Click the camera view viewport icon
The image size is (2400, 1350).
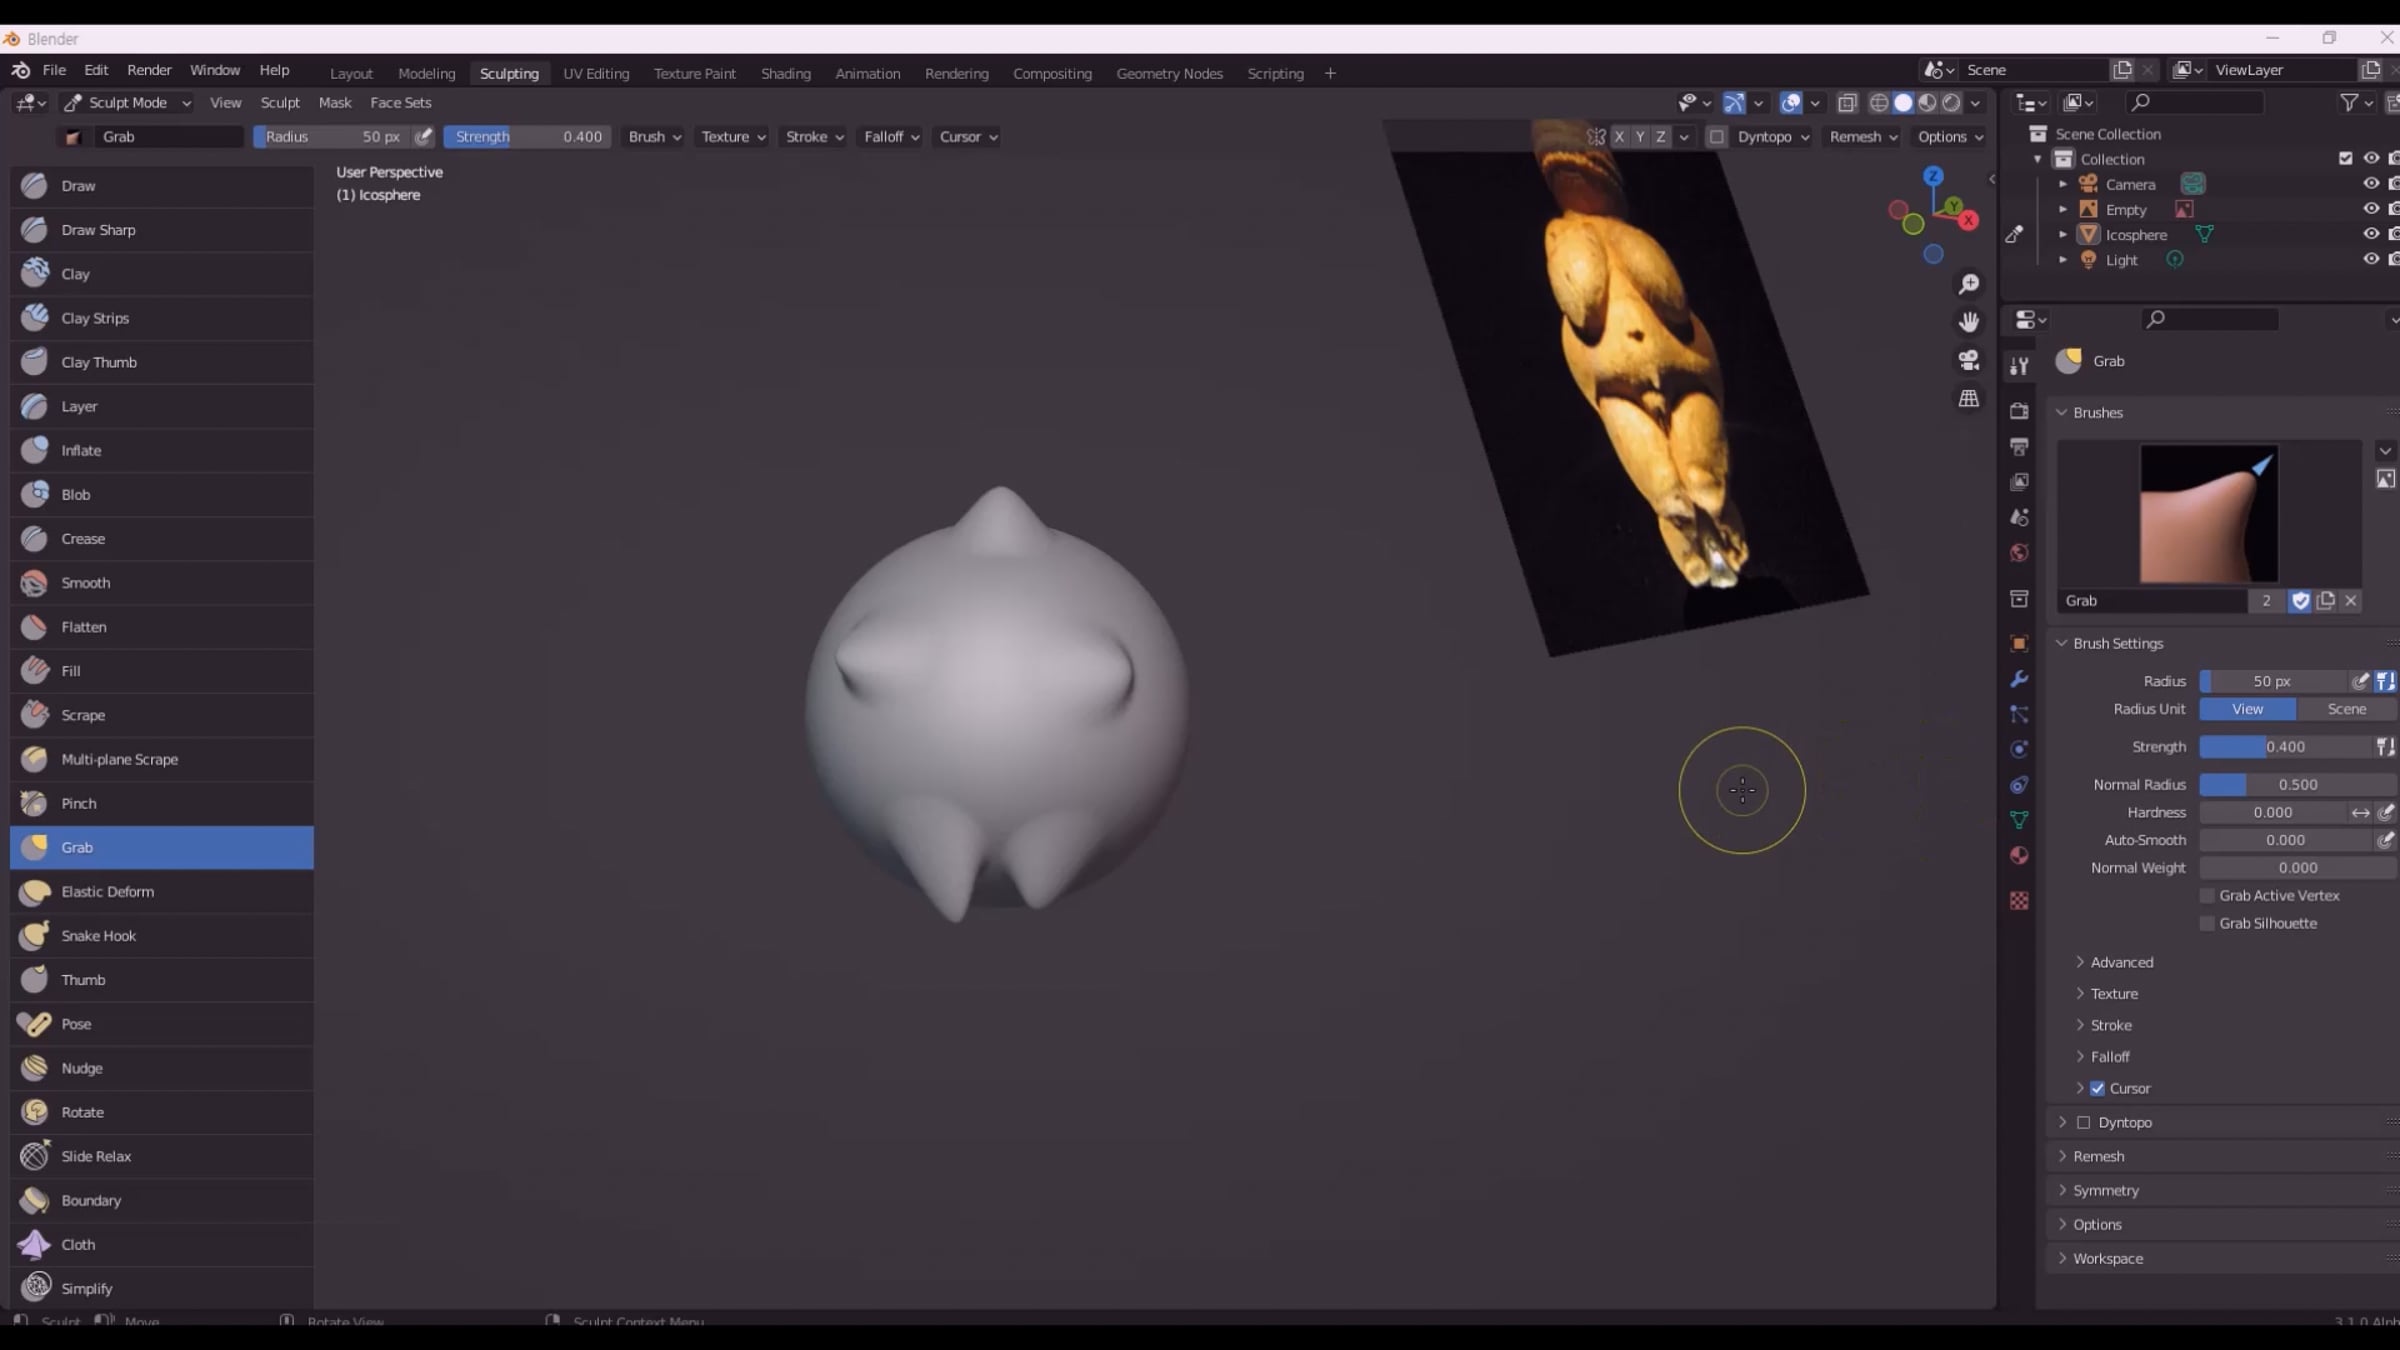1968,360
